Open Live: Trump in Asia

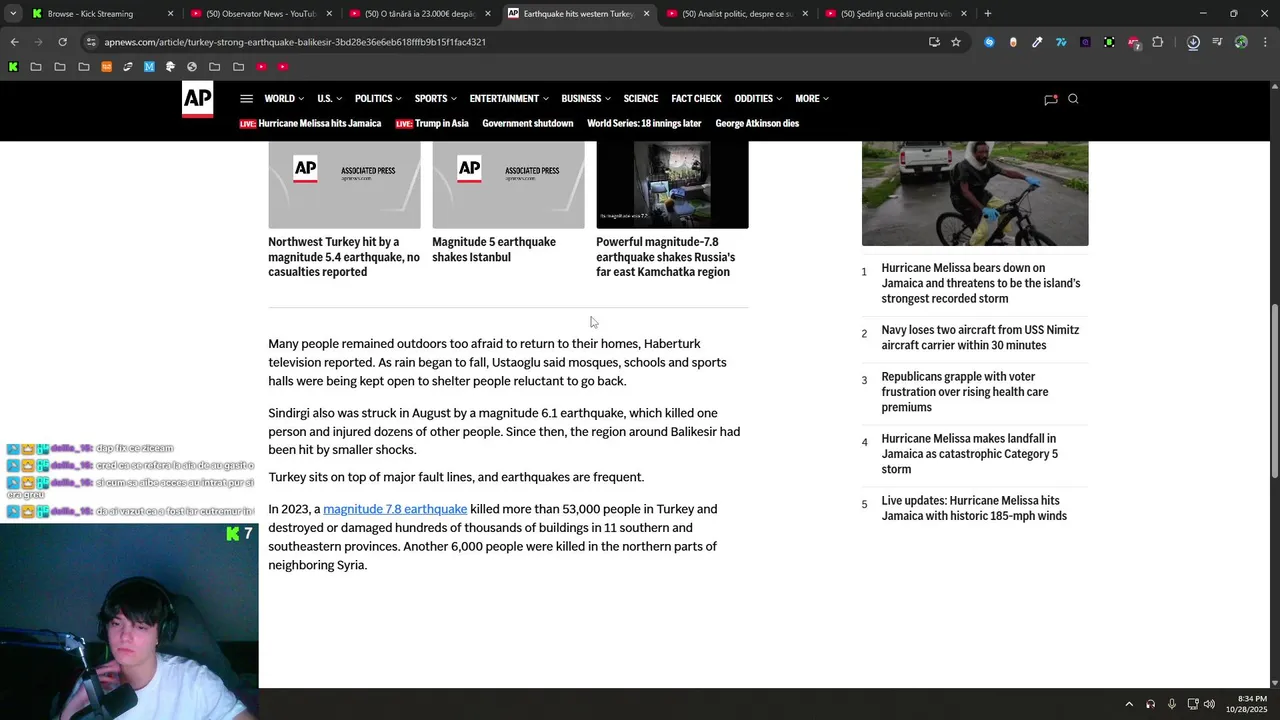coord(432,124)
